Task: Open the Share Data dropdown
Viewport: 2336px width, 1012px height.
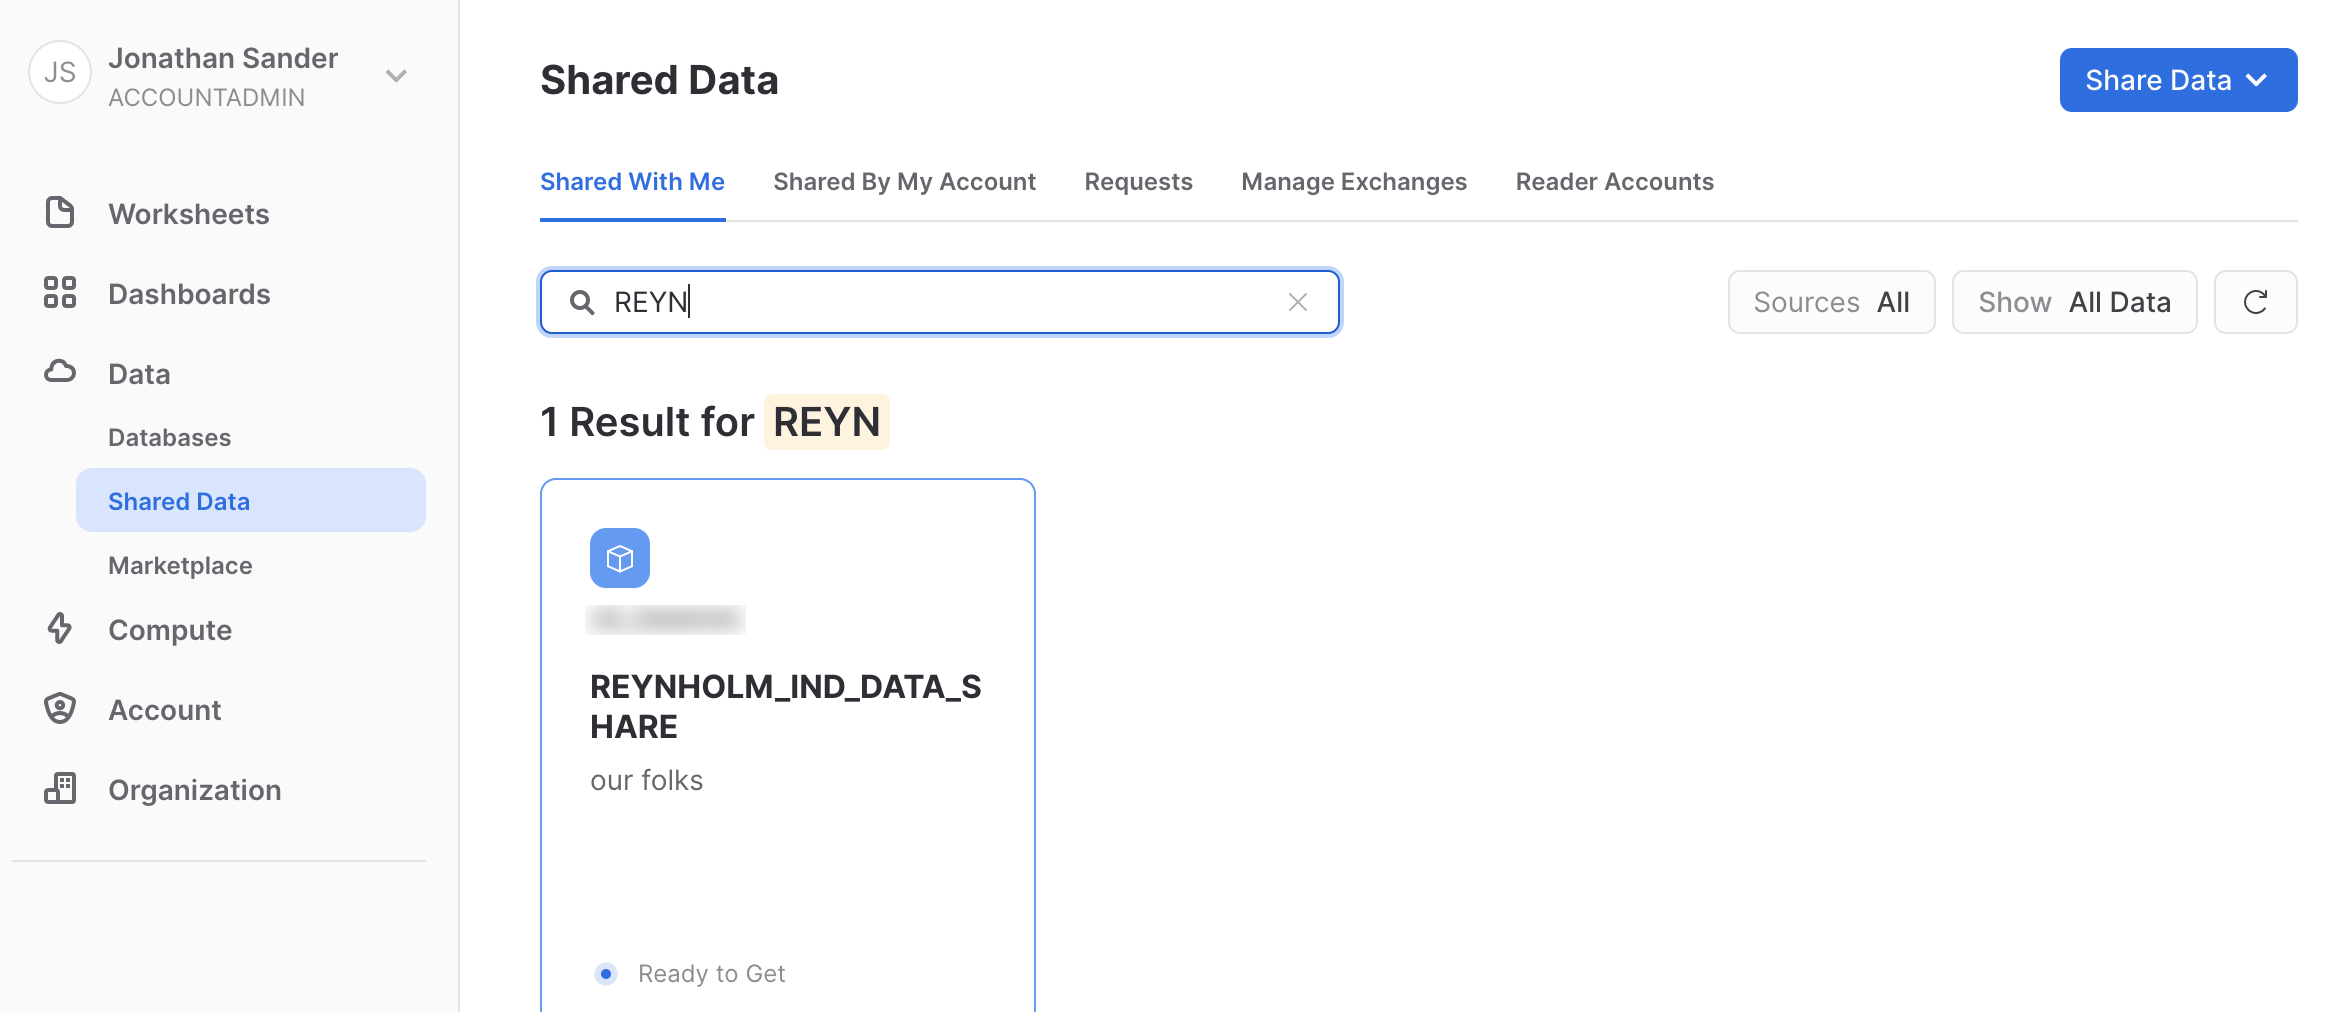Action: [2177, 80]
